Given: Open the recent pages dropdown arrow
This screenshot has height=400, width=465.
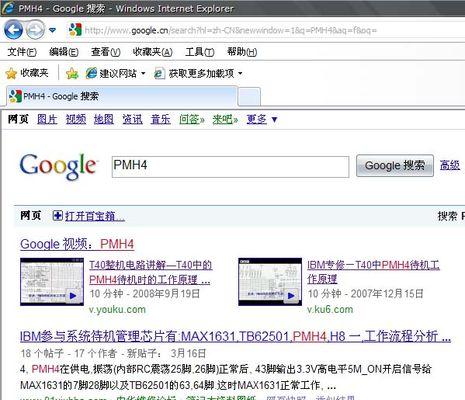Looking at the screenshot, I should [x=52, y=30].
